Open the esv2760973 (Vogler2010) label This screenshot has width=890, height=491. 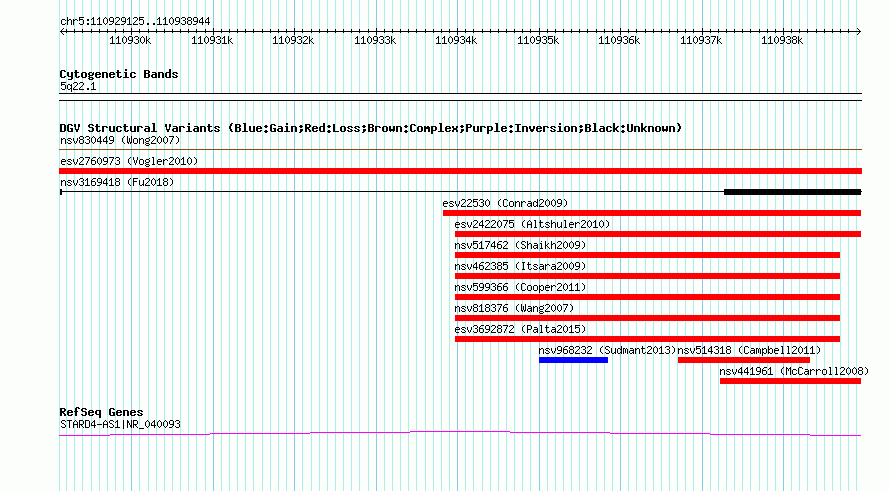pyautogui.click(x=129, y=161)
